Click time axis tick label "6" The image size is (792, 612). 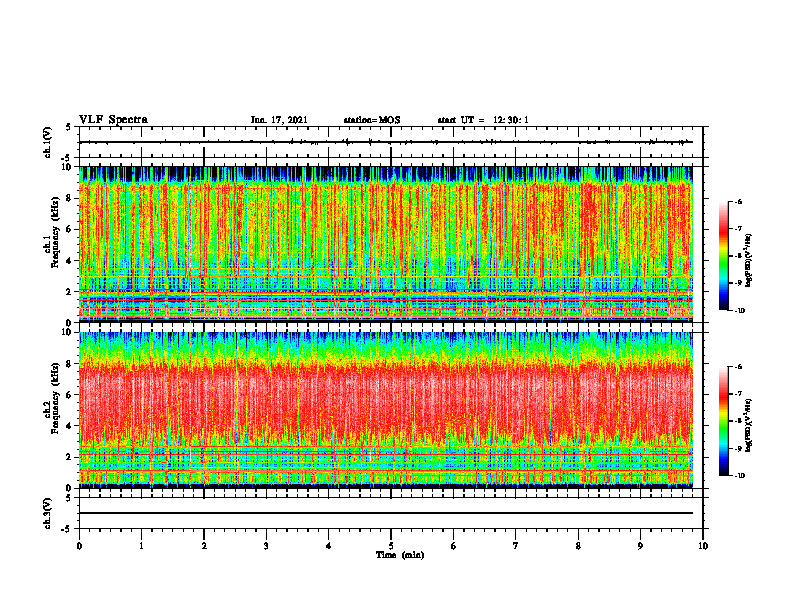pyautogui.click(x=454, y=546)
